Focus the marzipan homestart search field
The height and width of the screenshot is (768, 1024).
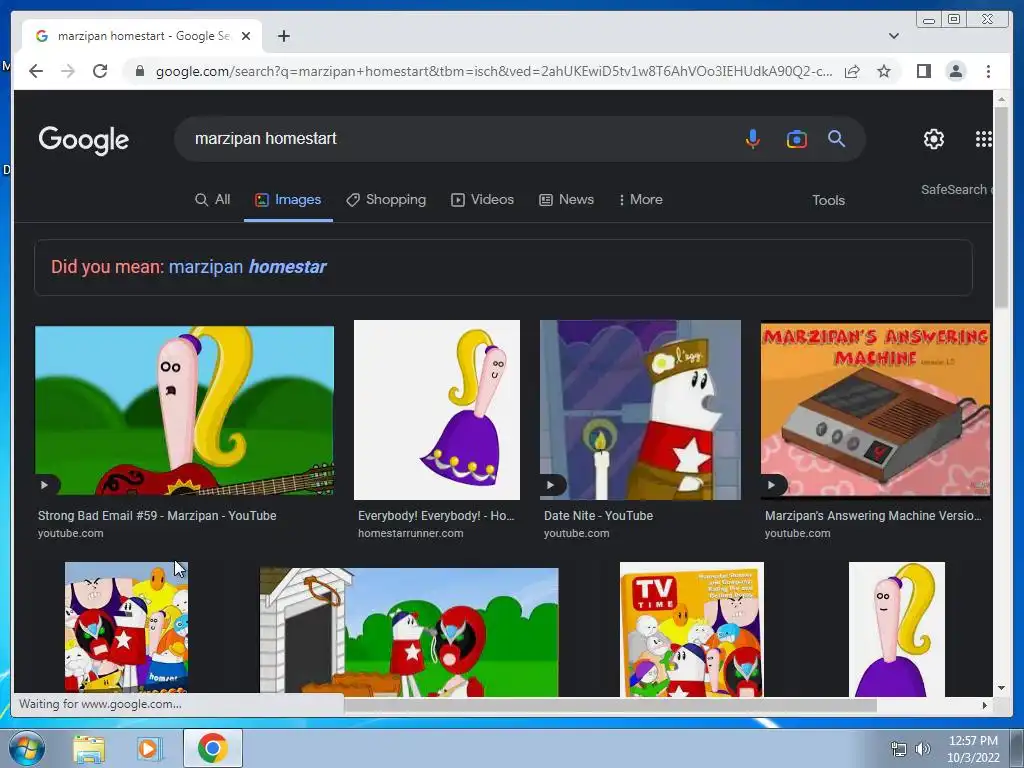tap(457, 138)
